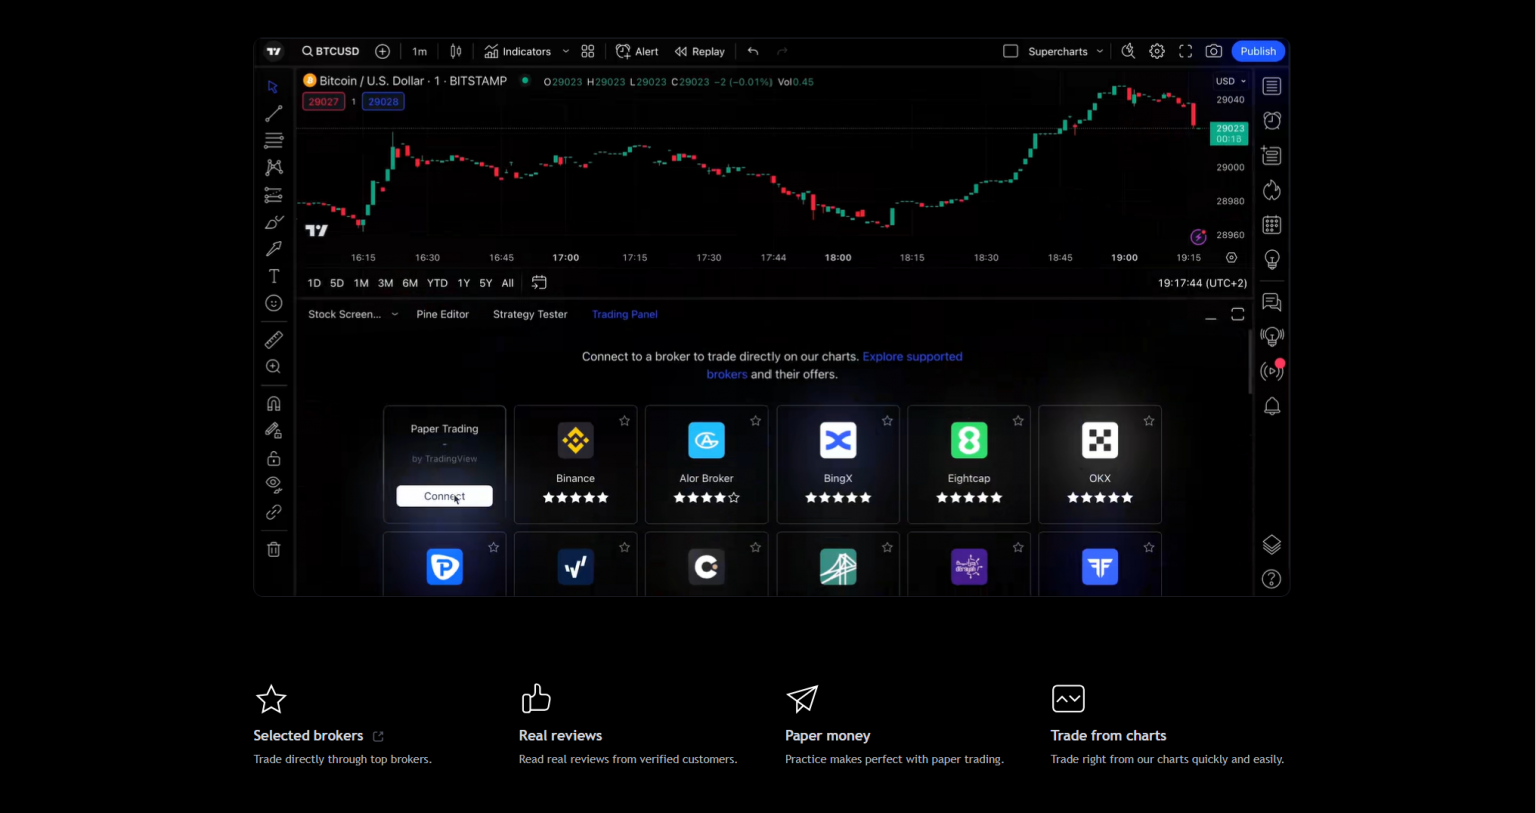Open the economic calendar panel
Viewport: 1536px width, 813px height.
coord(1271,224)
